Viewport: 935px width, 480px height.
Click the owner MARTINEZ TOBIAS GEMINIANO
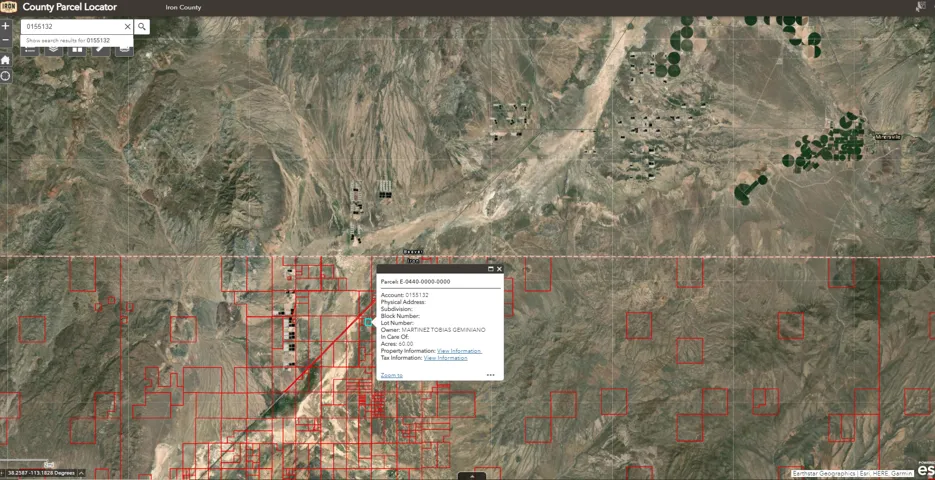tap(444, 330)
